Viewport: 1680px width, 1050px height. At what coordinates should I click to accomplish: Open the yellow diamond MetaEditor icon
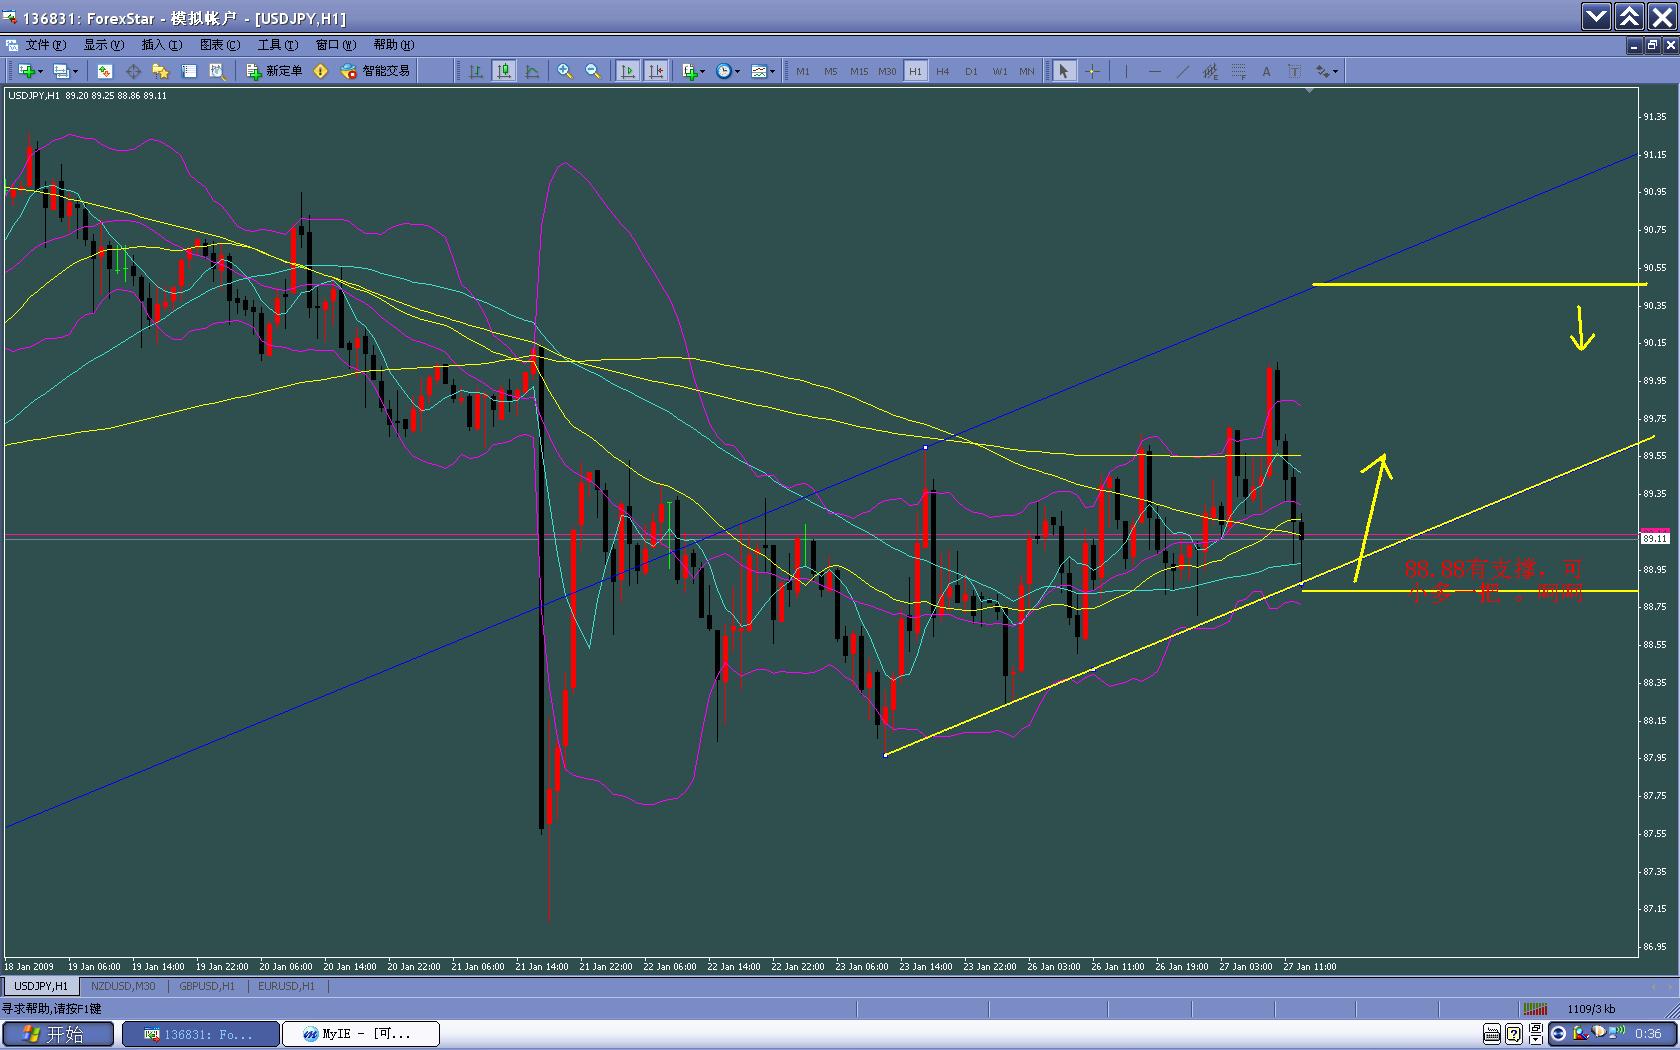coord(321,71)
